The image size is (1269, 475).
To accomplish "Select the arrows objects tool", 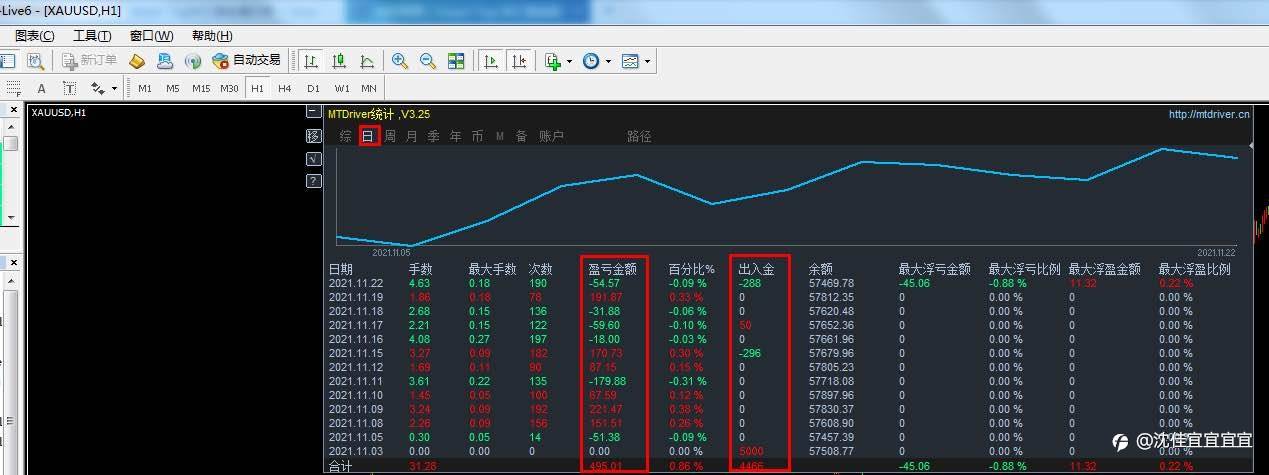I will pos(98,88).
